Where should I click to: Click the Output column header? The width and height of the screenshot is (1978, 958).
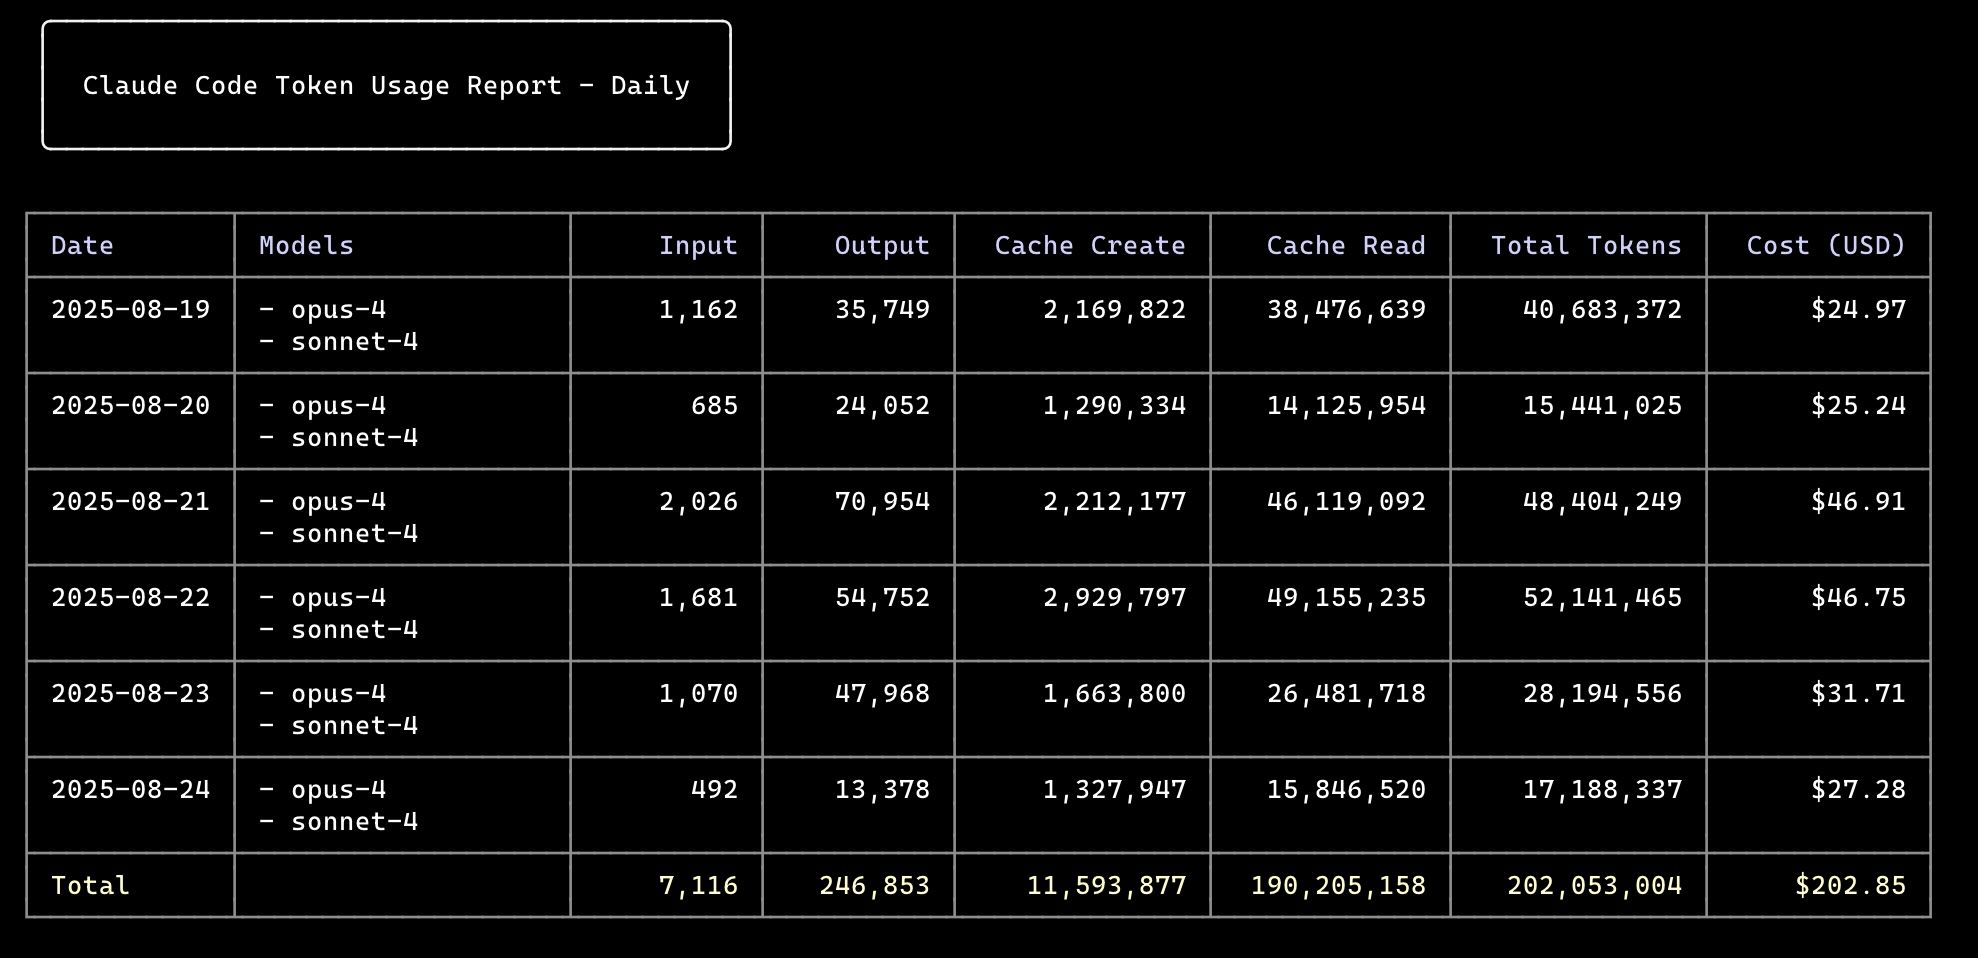882,246
